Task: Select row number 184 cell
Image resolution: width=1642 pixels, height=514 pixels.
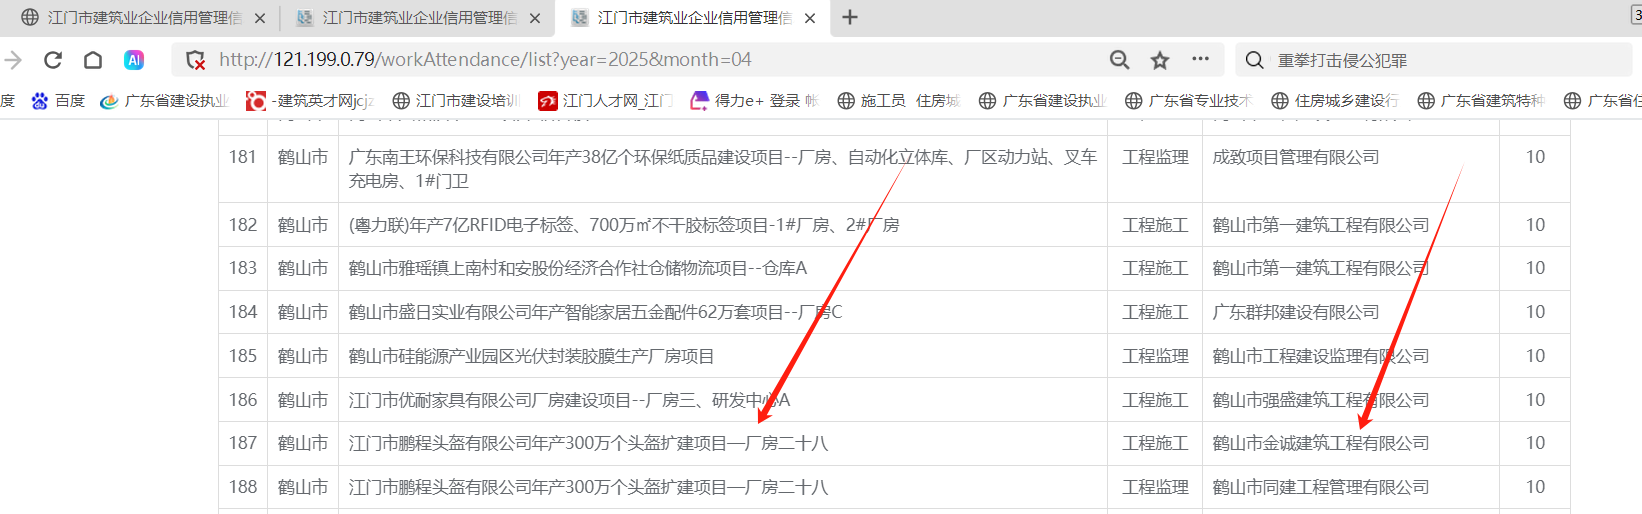Action: pyautogui.click(x=243, y=312)
